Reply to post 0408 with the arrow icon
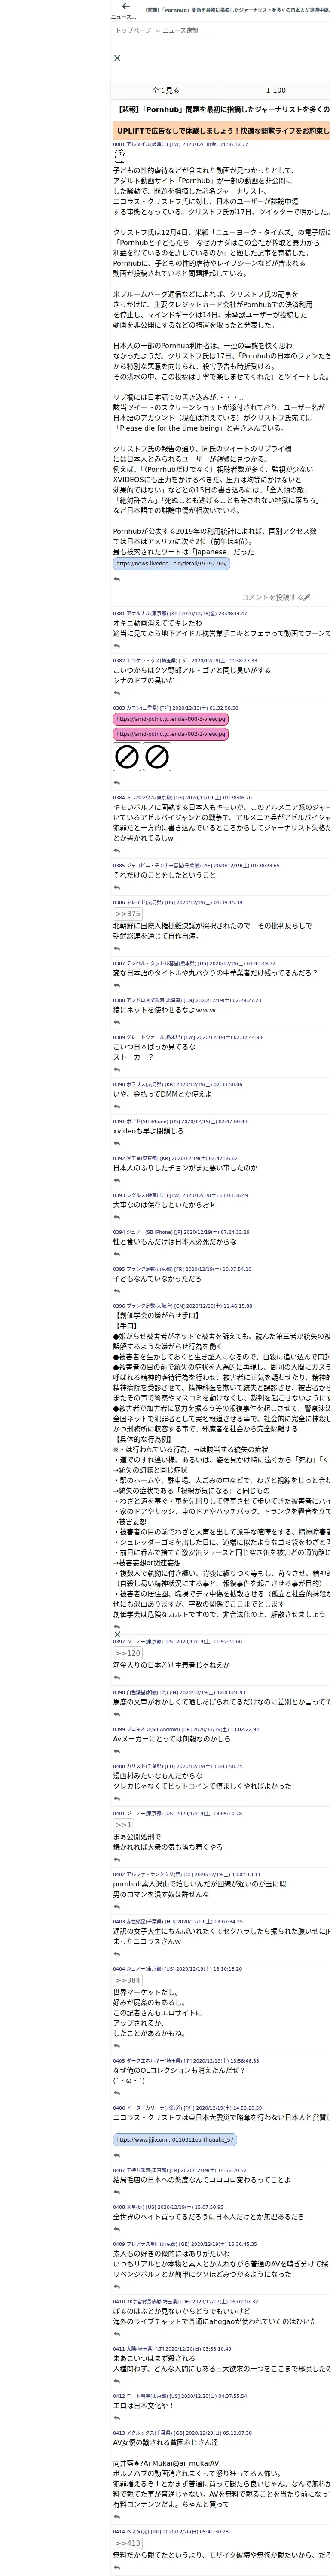The image size is (330, 2576). pos(117,2230)
